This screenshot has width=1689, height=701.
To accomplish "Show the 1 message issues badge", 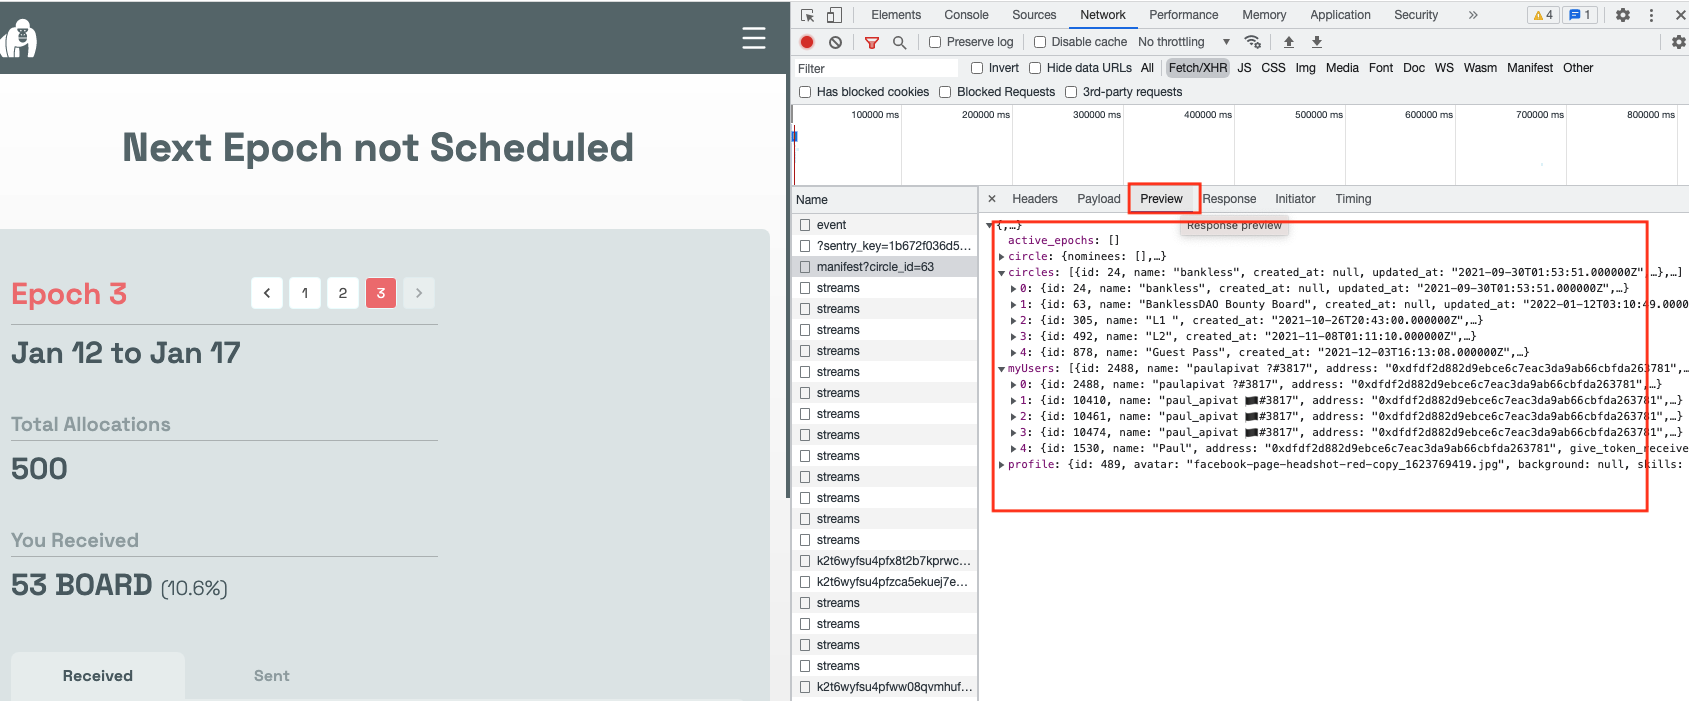I will coord(1580,15).
